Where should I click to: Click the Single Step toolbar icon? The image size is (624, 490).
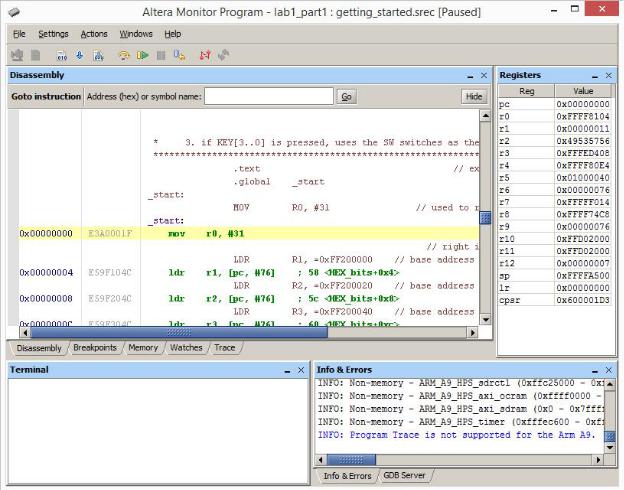pyautogui.click(x=124, y=55)
